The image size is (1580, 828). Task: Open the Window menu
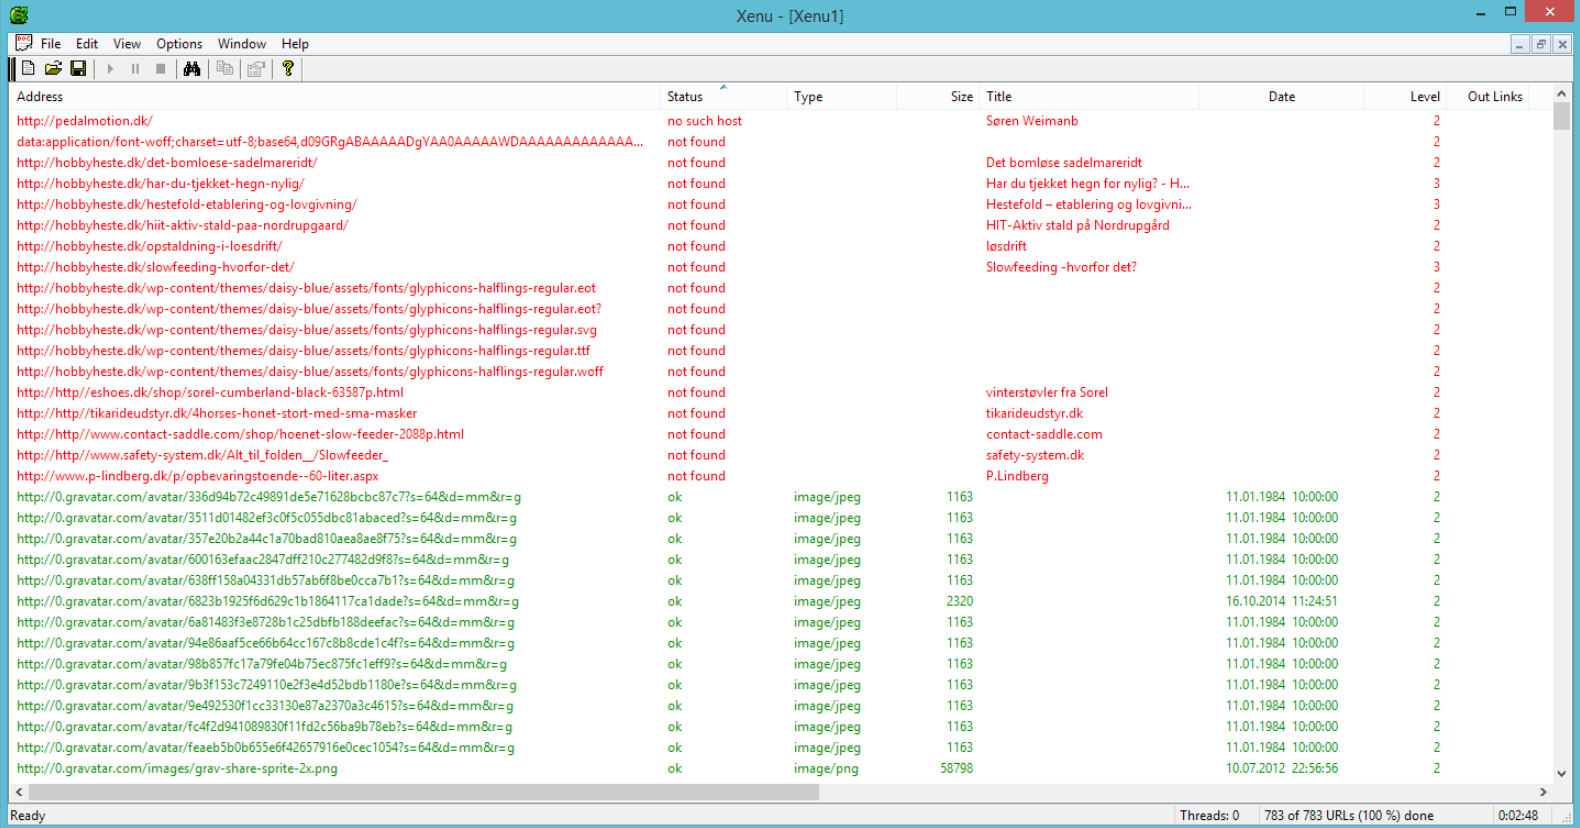pyautogui.click(x=242, y=44)
